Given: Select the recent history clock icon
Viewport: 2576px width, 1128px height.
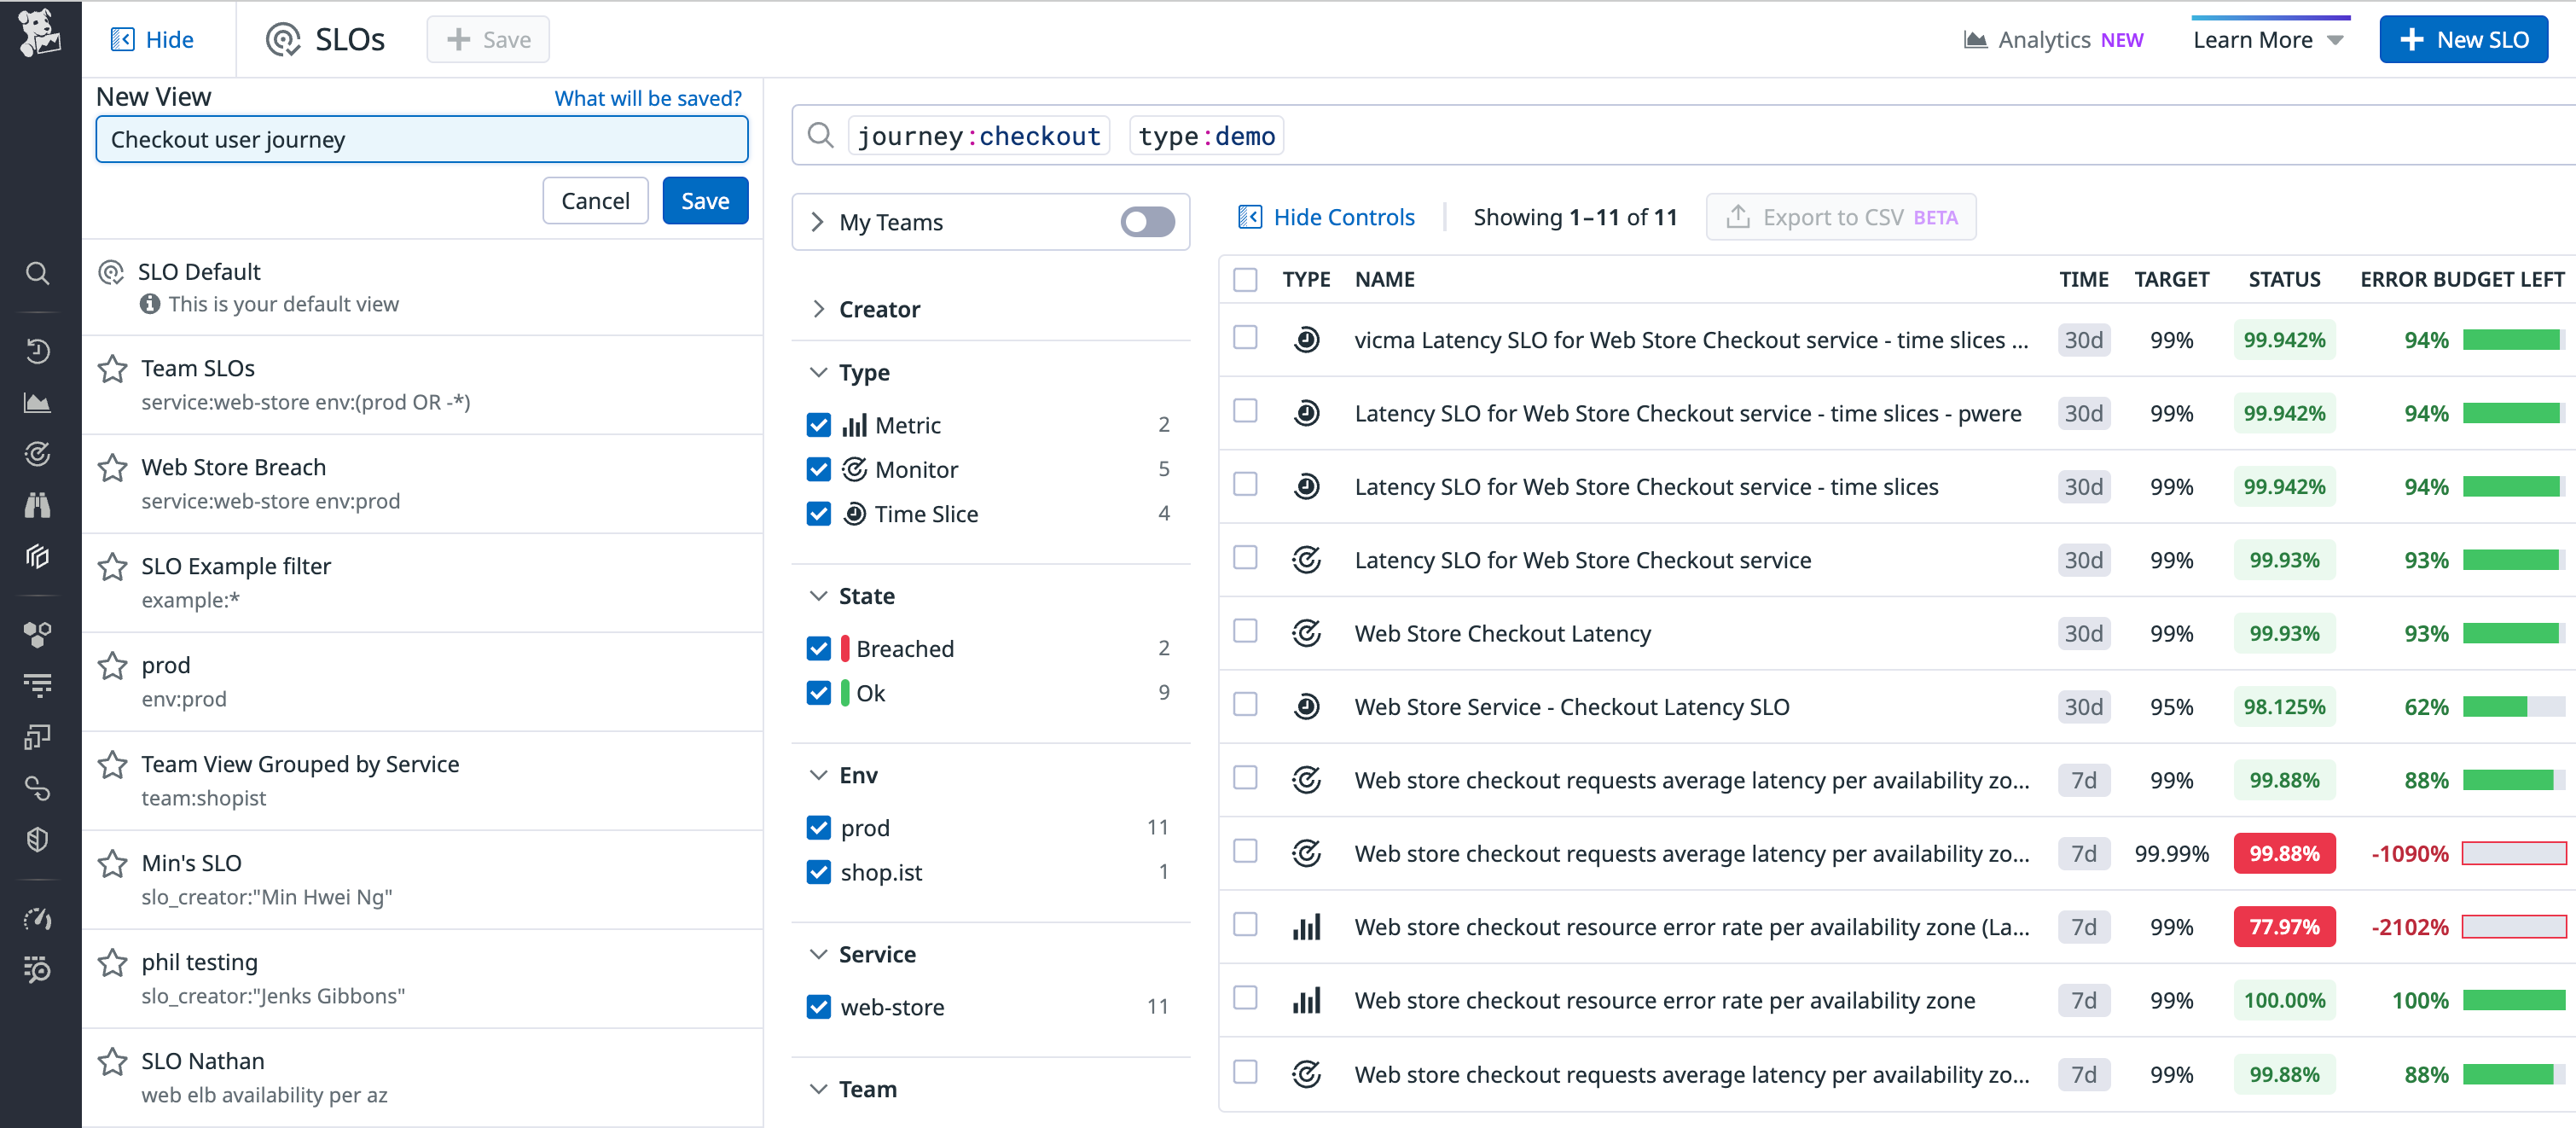Looking at the screenshot, I should (x=38, y=352).
